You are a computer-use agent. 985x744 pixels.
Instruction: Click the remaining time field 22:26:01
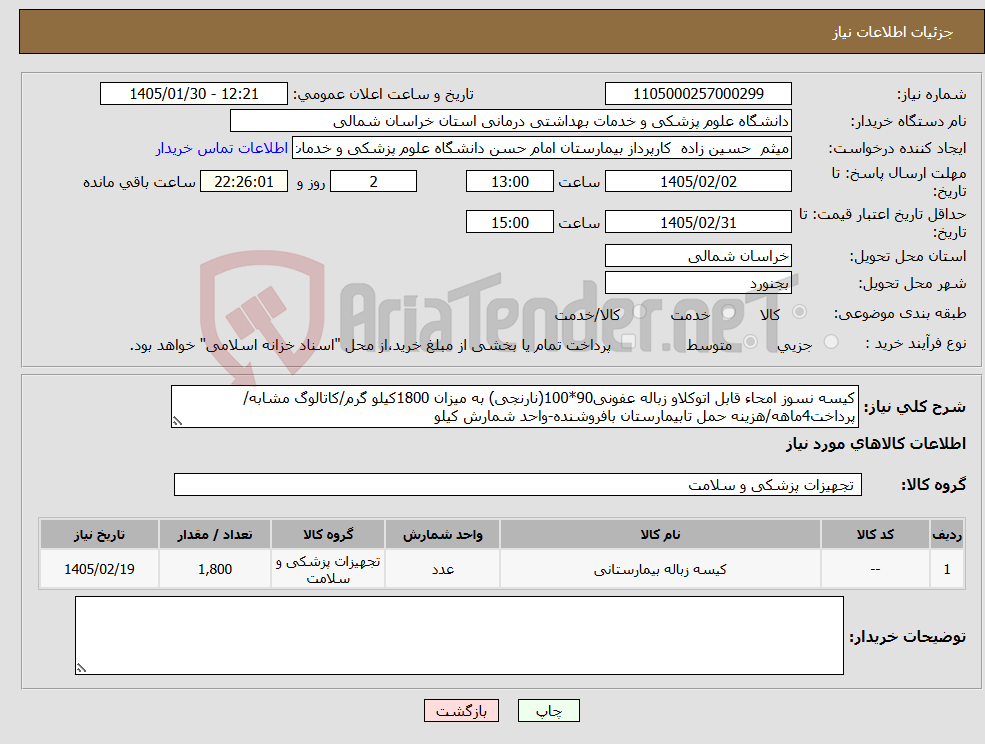point(244,182)
